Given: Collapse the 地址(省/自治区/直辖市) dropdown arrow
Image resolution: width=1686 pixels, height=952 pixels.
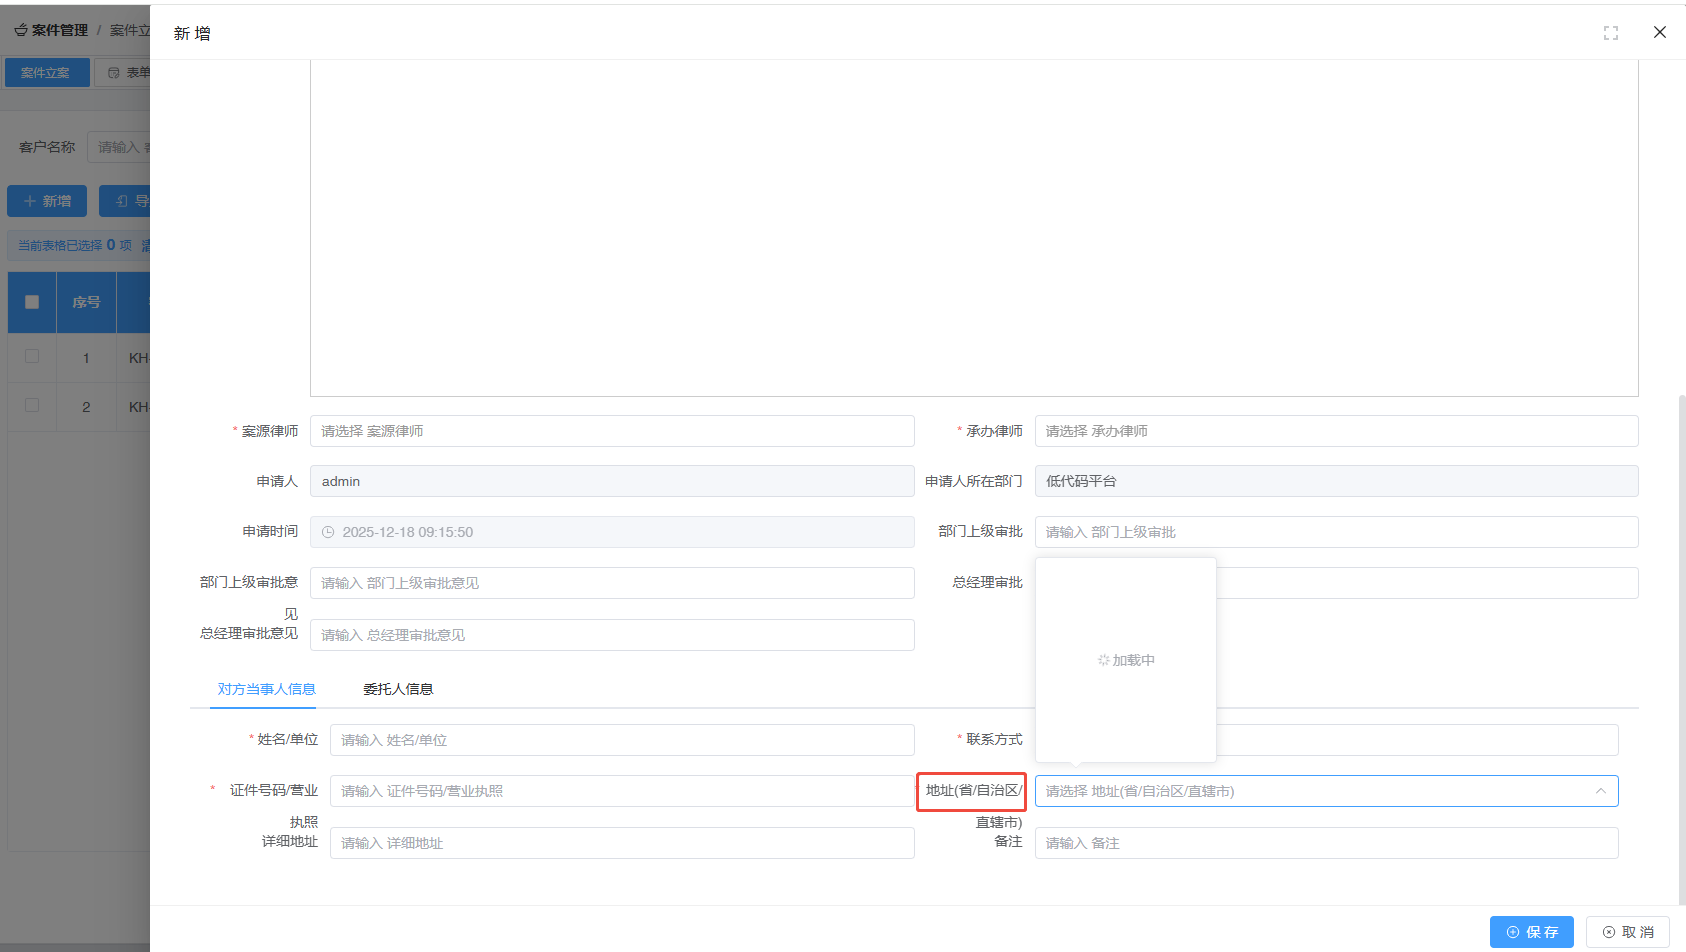Looking at the screenshot, I should pos(1600,791).
